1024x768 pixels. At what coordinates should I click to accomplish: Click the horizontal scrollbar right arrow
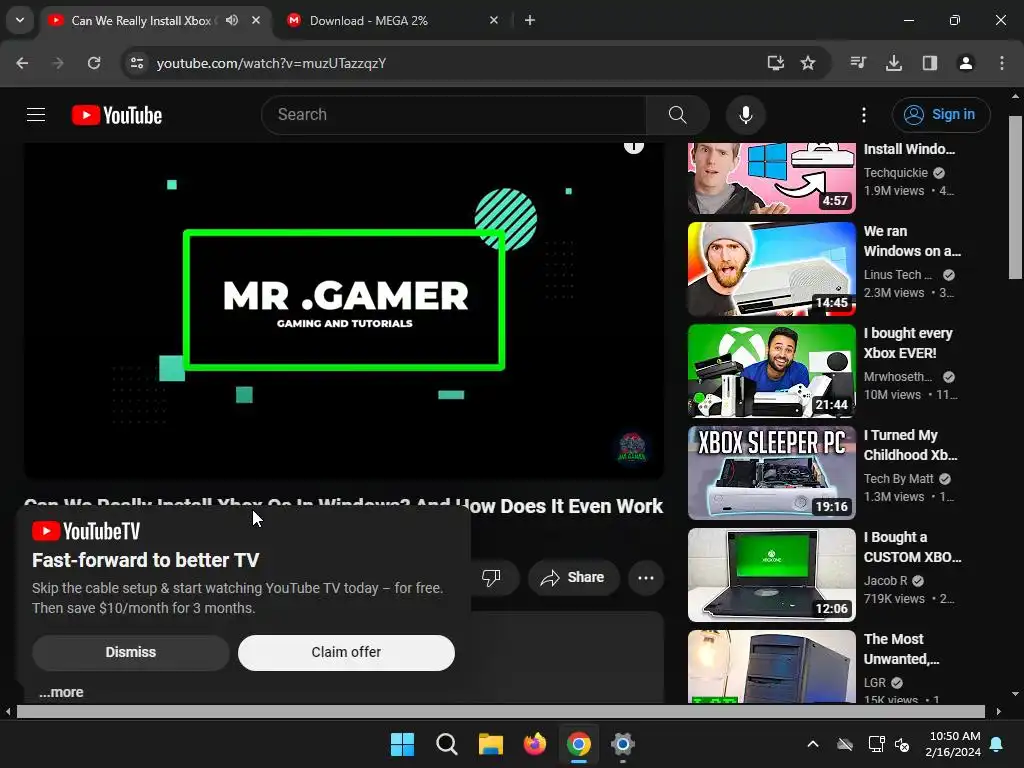coord(999,711)
